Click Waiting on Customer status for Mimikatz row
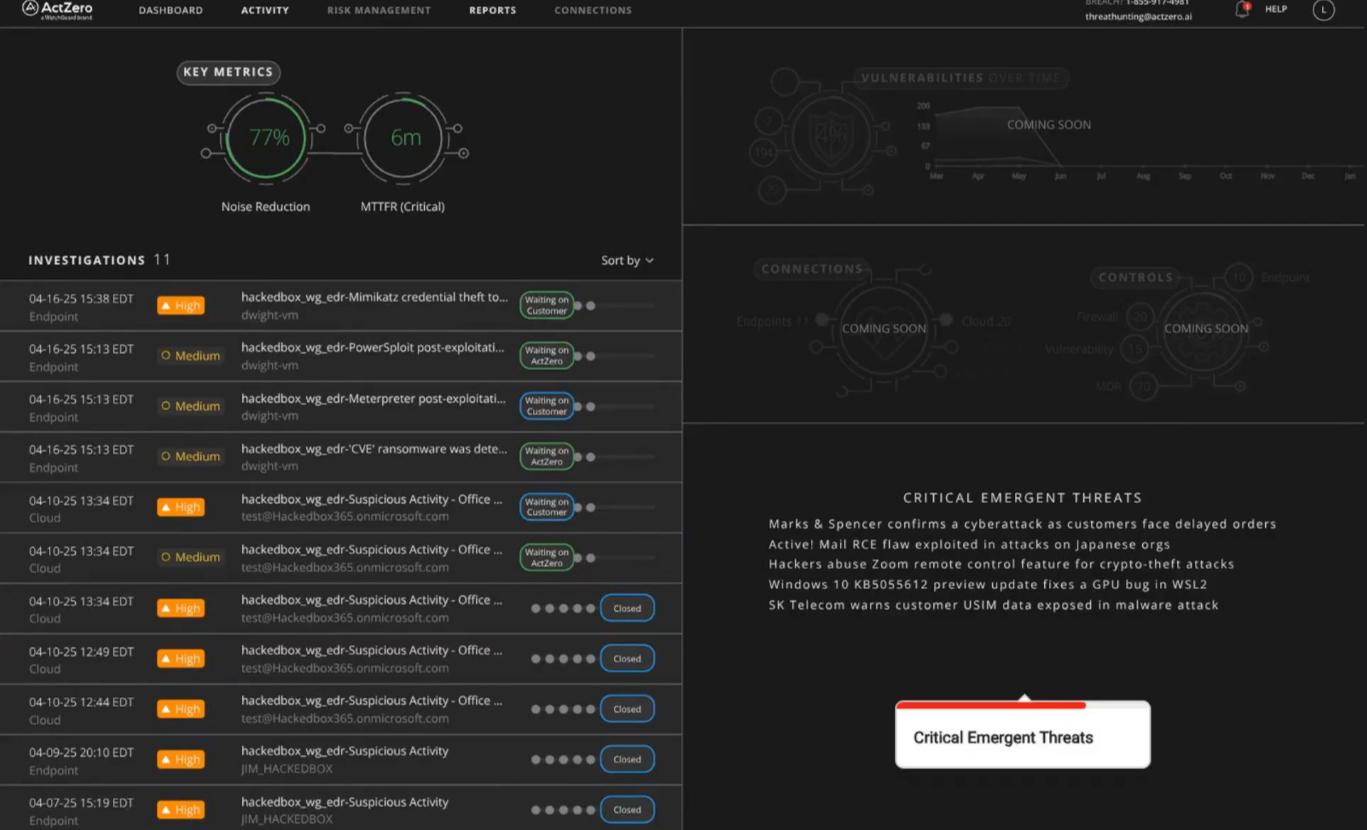The width and height of the screenshot is (1367, 830). [547, 305]
